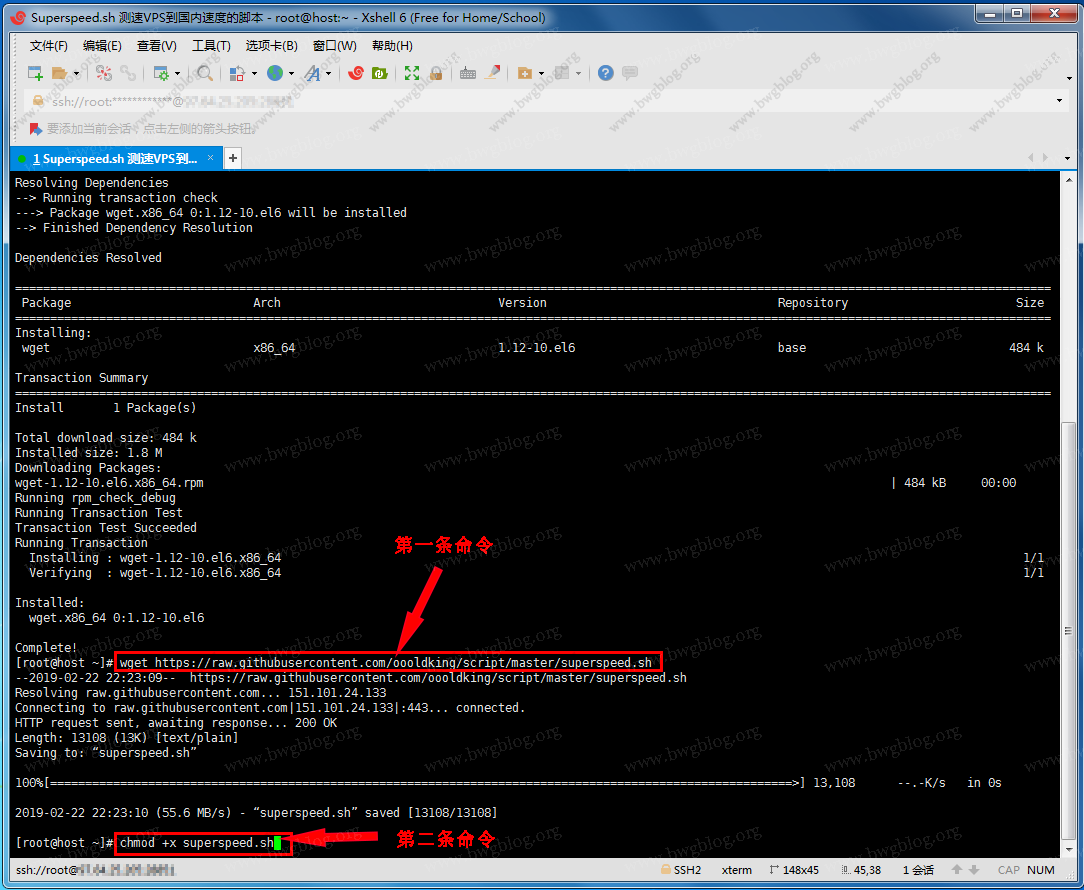The width and height of the screenshot is (1084, 890).
Task: Click the terminal scrollbar up arrow
Action: [1068, 179]
